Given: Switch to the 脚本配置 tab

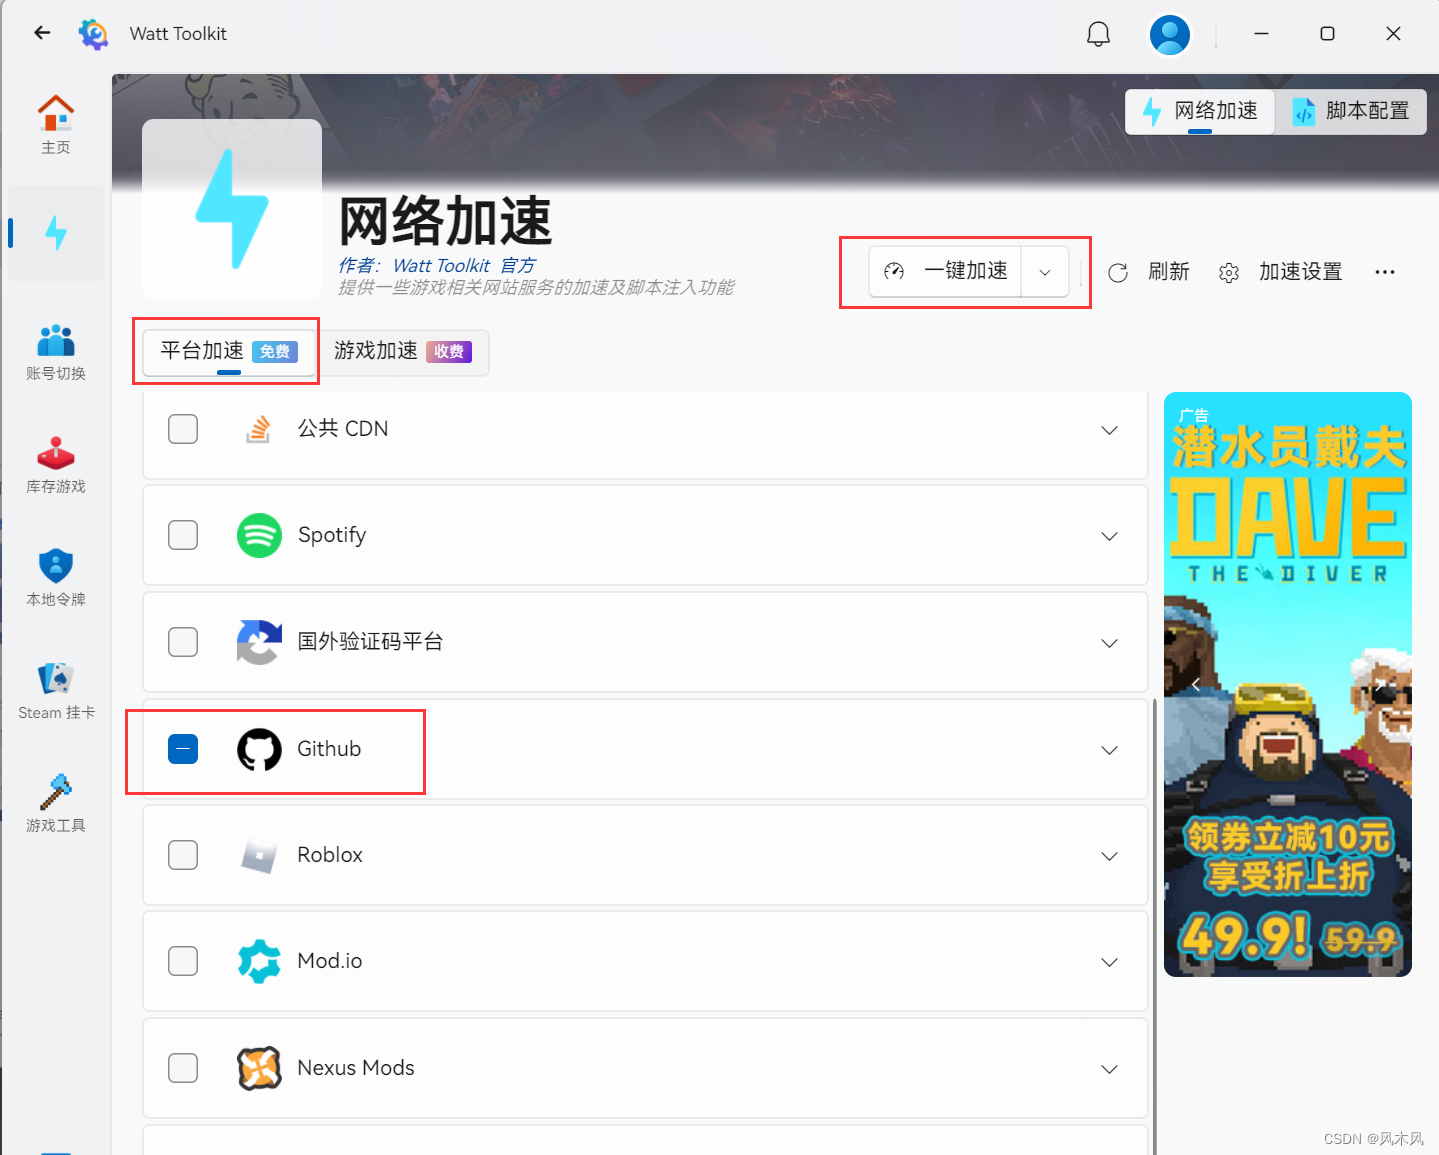Looking at the screenshot, I should pyautogui.click(x=1351, y=111).
